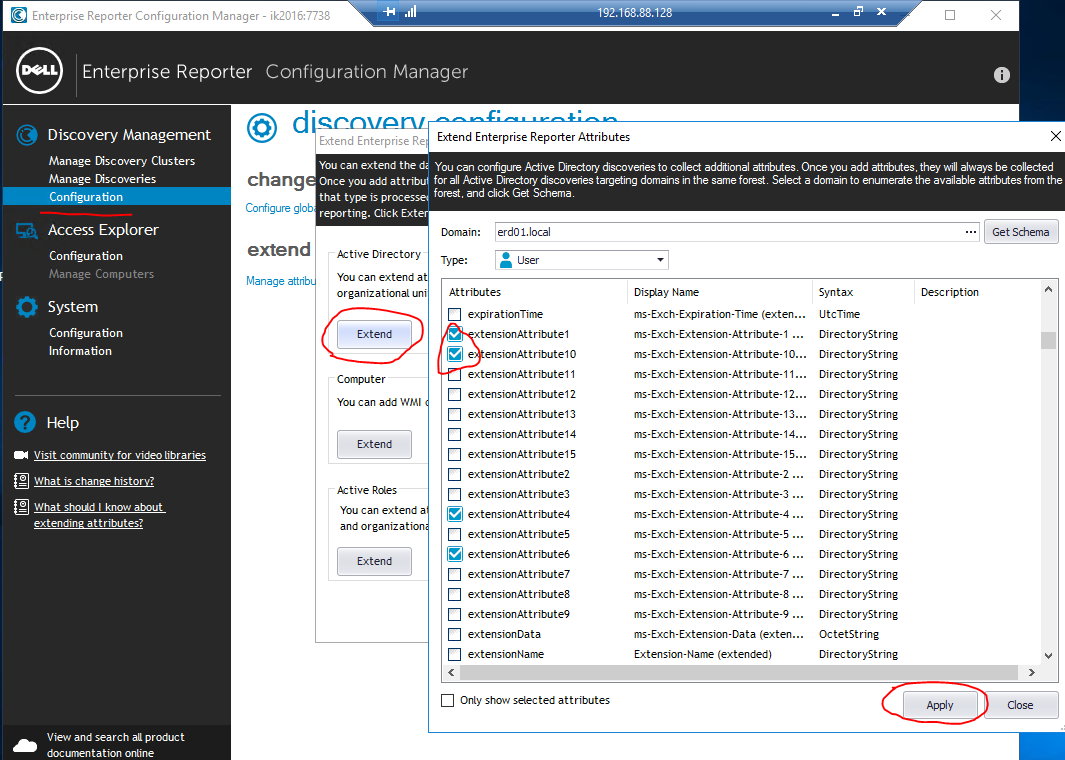Click the discovery configuration gear icon

(262, 128)
